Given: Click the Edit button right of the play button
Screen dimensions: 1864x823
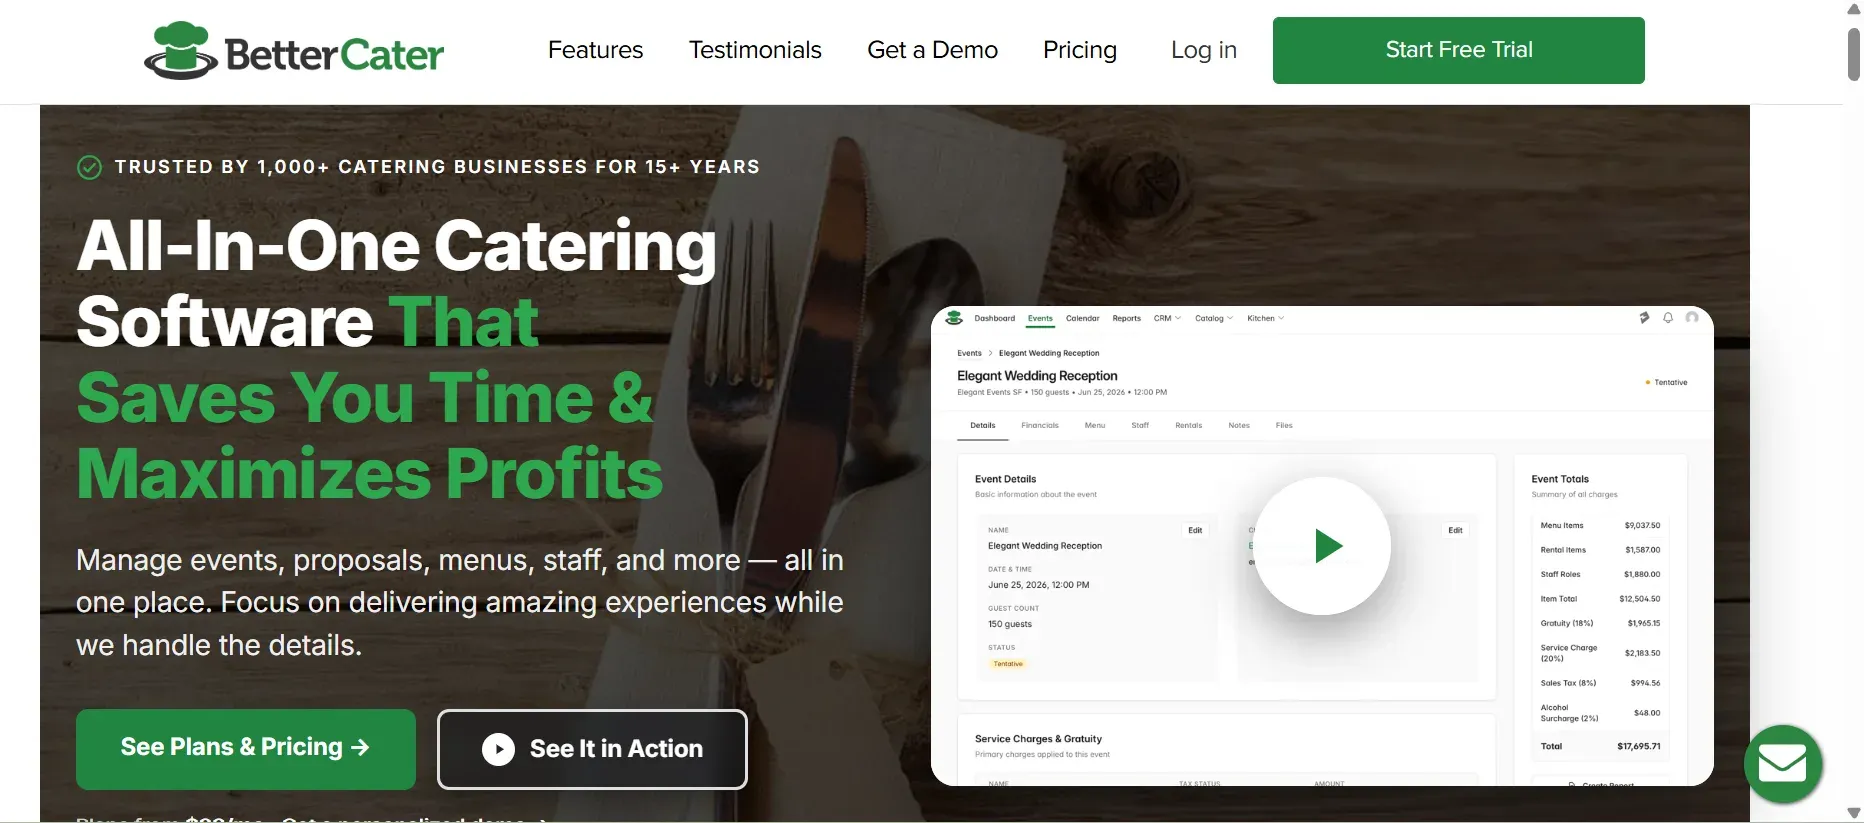Looking at the screenshot, I should pyautogui.click(x=1455, y=530).
